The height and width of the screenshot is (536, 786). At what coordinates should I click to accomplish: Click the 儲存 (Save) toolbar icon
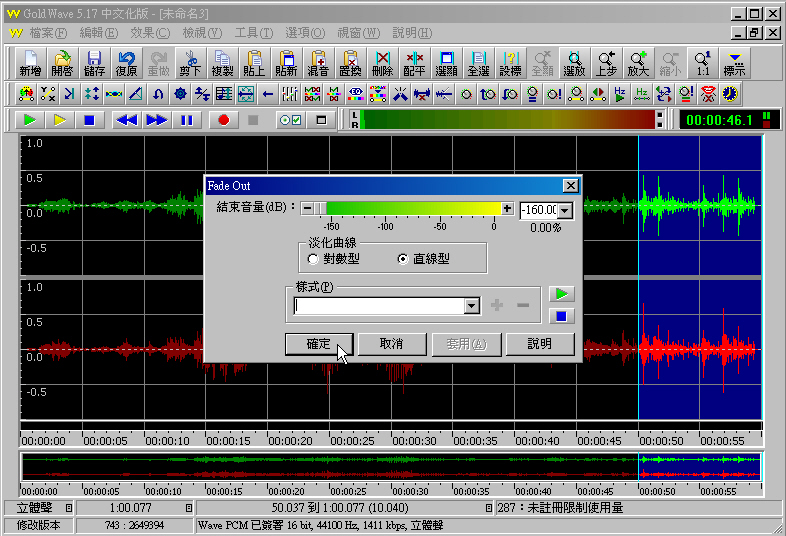pos(94,63)
